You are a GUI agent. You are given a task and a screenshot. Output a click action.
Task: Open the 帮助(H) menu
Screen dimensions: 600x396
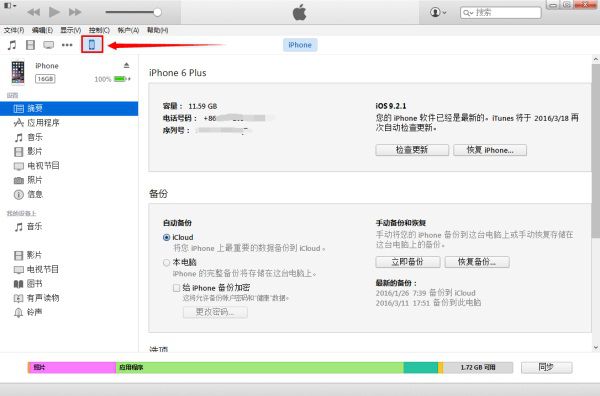(x=157, y=30)
